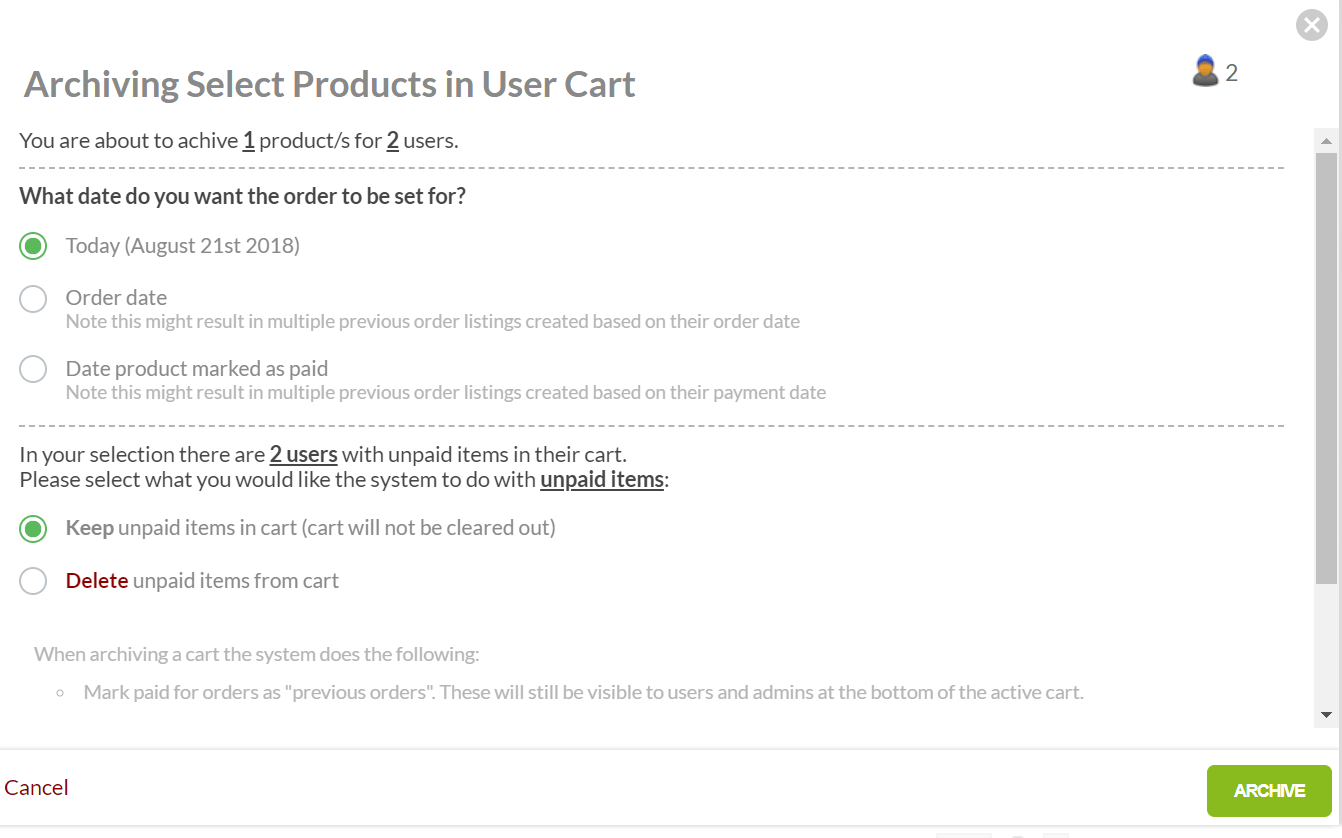Select the Today radio button
1342x838 pixels.
[33, 246]
